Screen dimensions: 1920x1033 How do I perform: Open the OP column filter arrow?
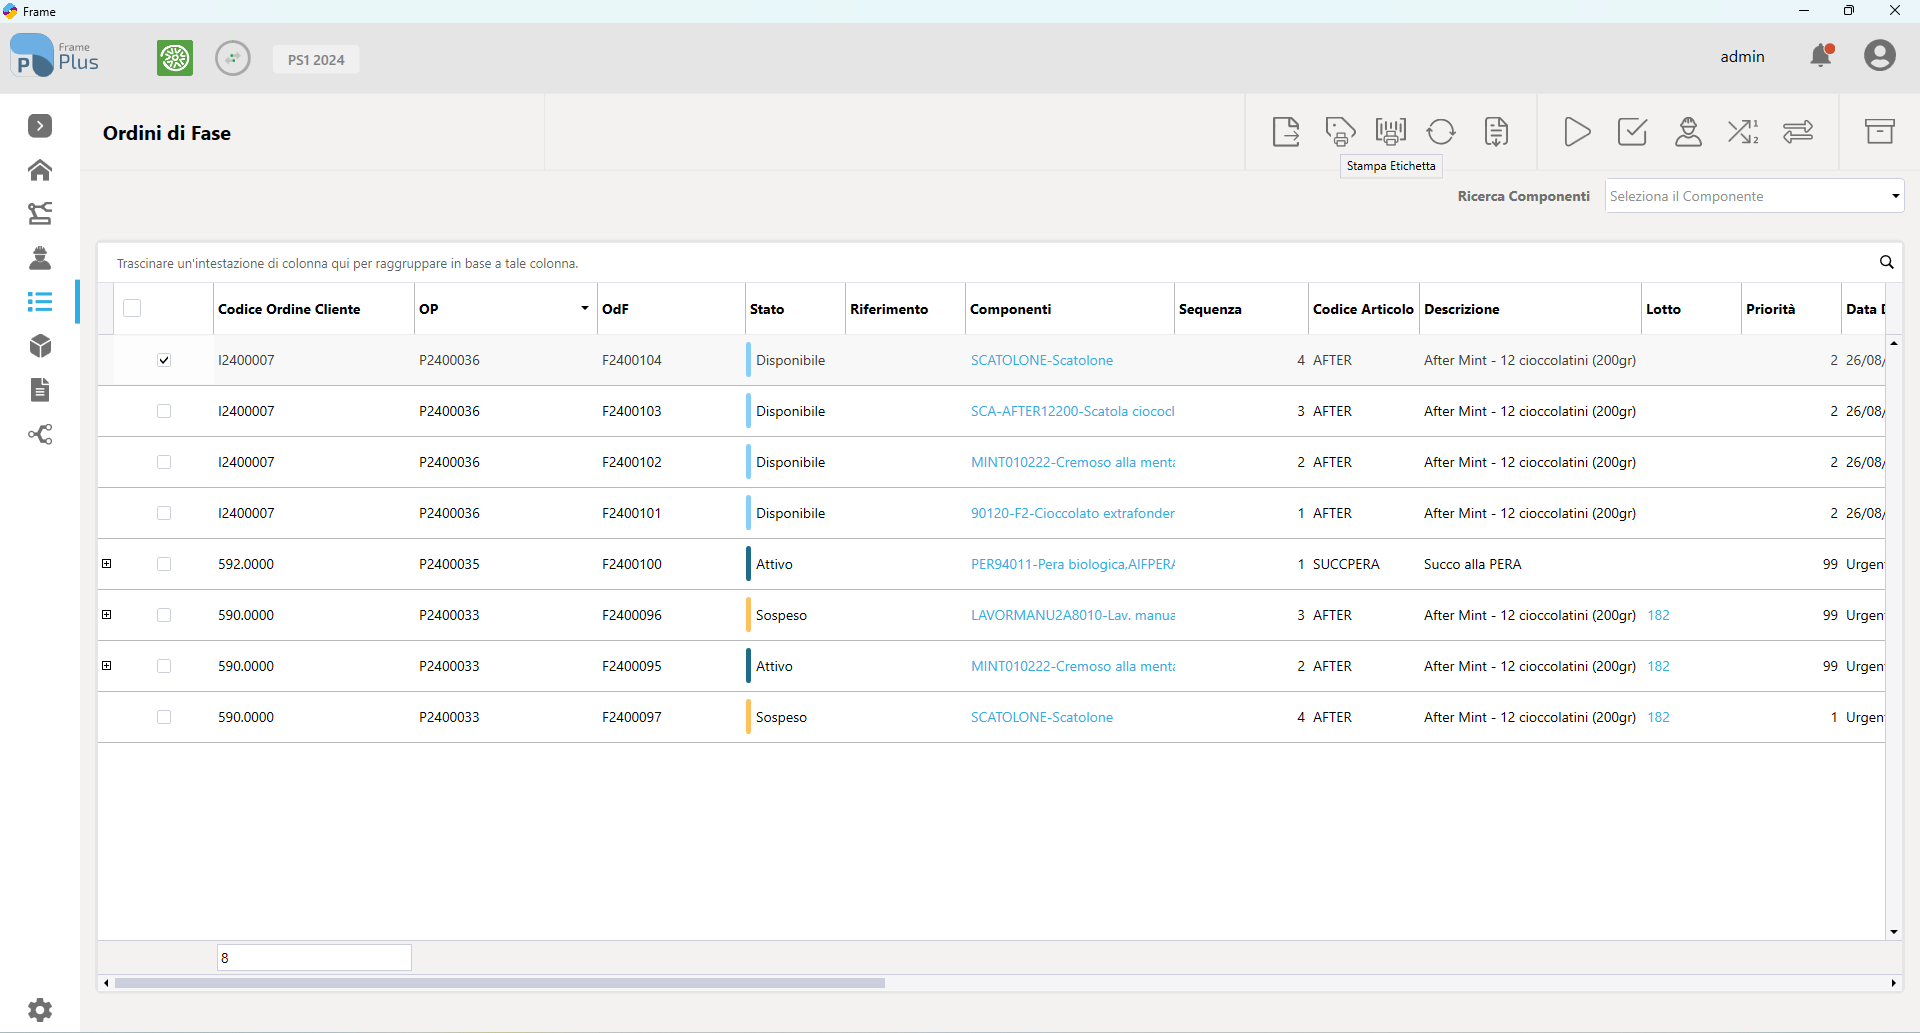pyautogui.click(x=585, y=308)
